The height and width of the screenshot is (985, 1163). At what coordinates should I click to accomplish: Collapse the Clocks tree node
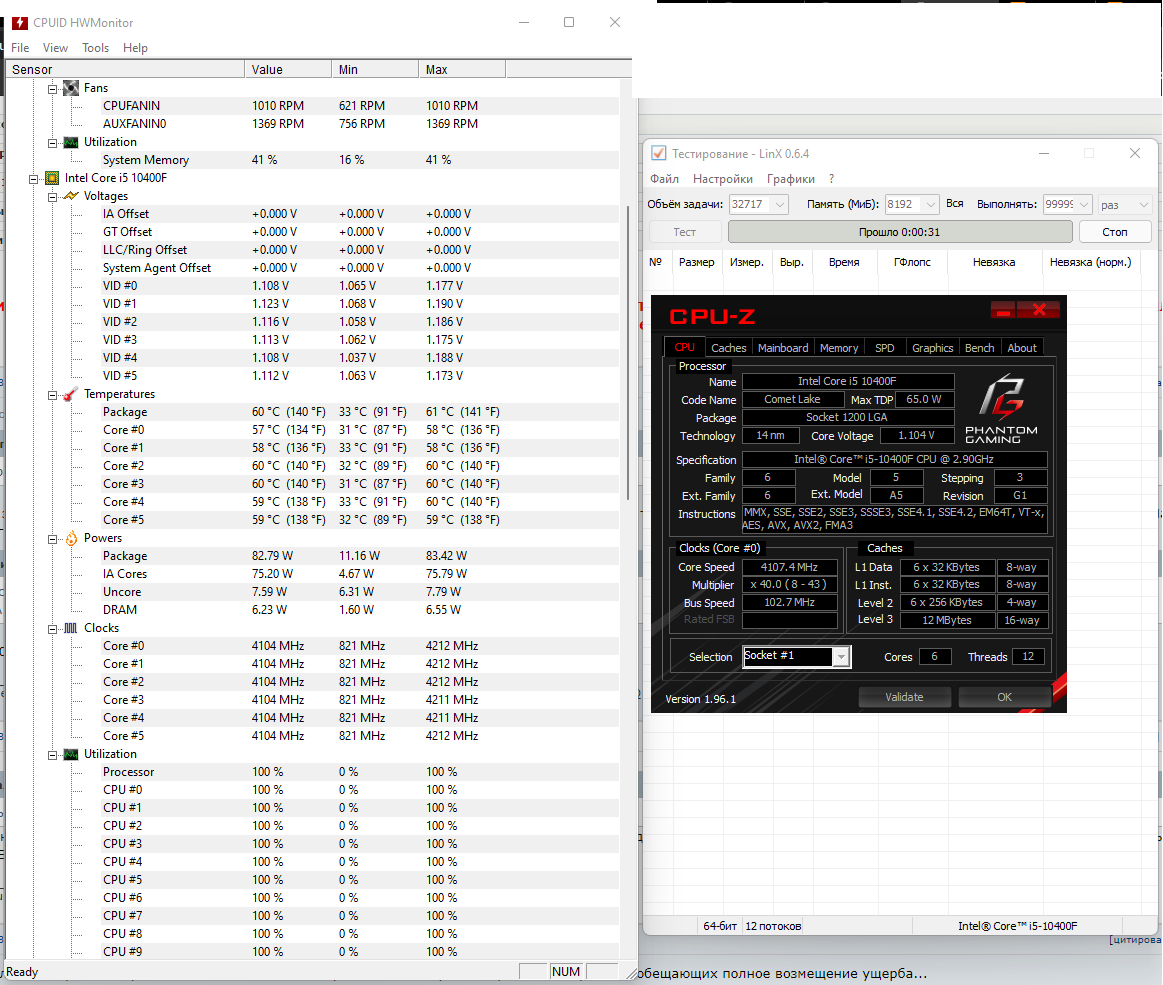coord(53,628)
